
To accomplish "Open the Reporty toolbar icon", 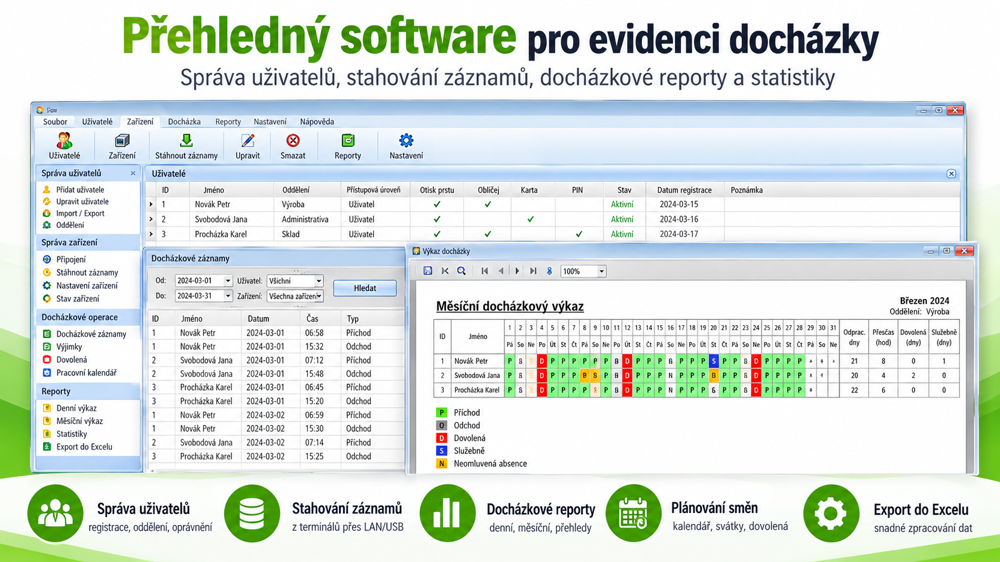I will point(348,140).
